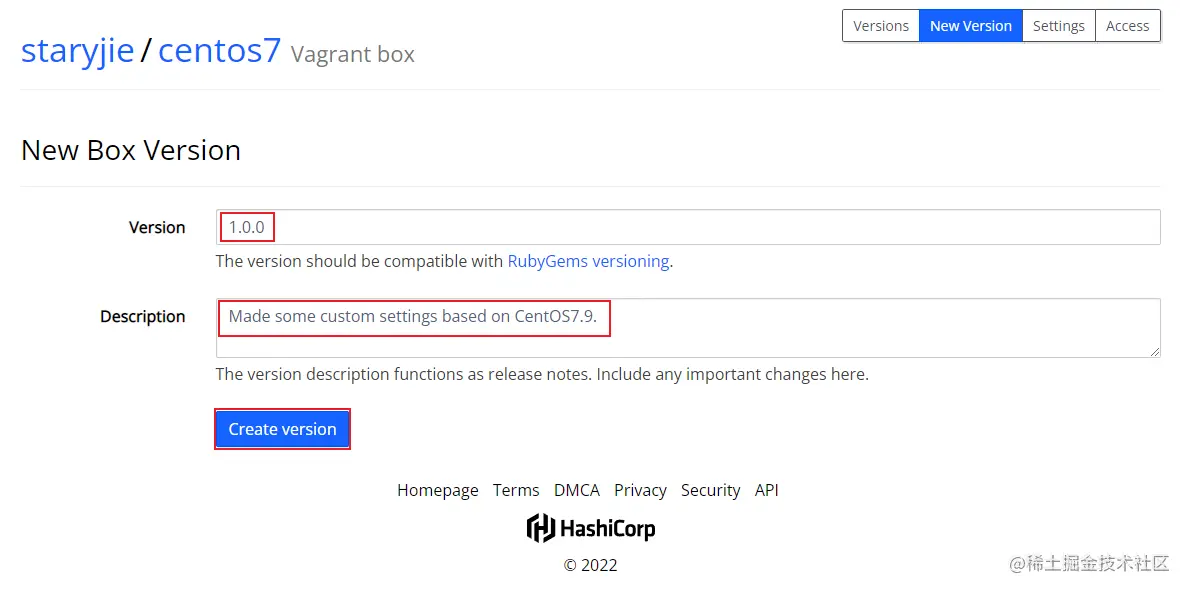Follow the RubyGems versioning link
1188x592 pixels.
[x=588, y=262]
